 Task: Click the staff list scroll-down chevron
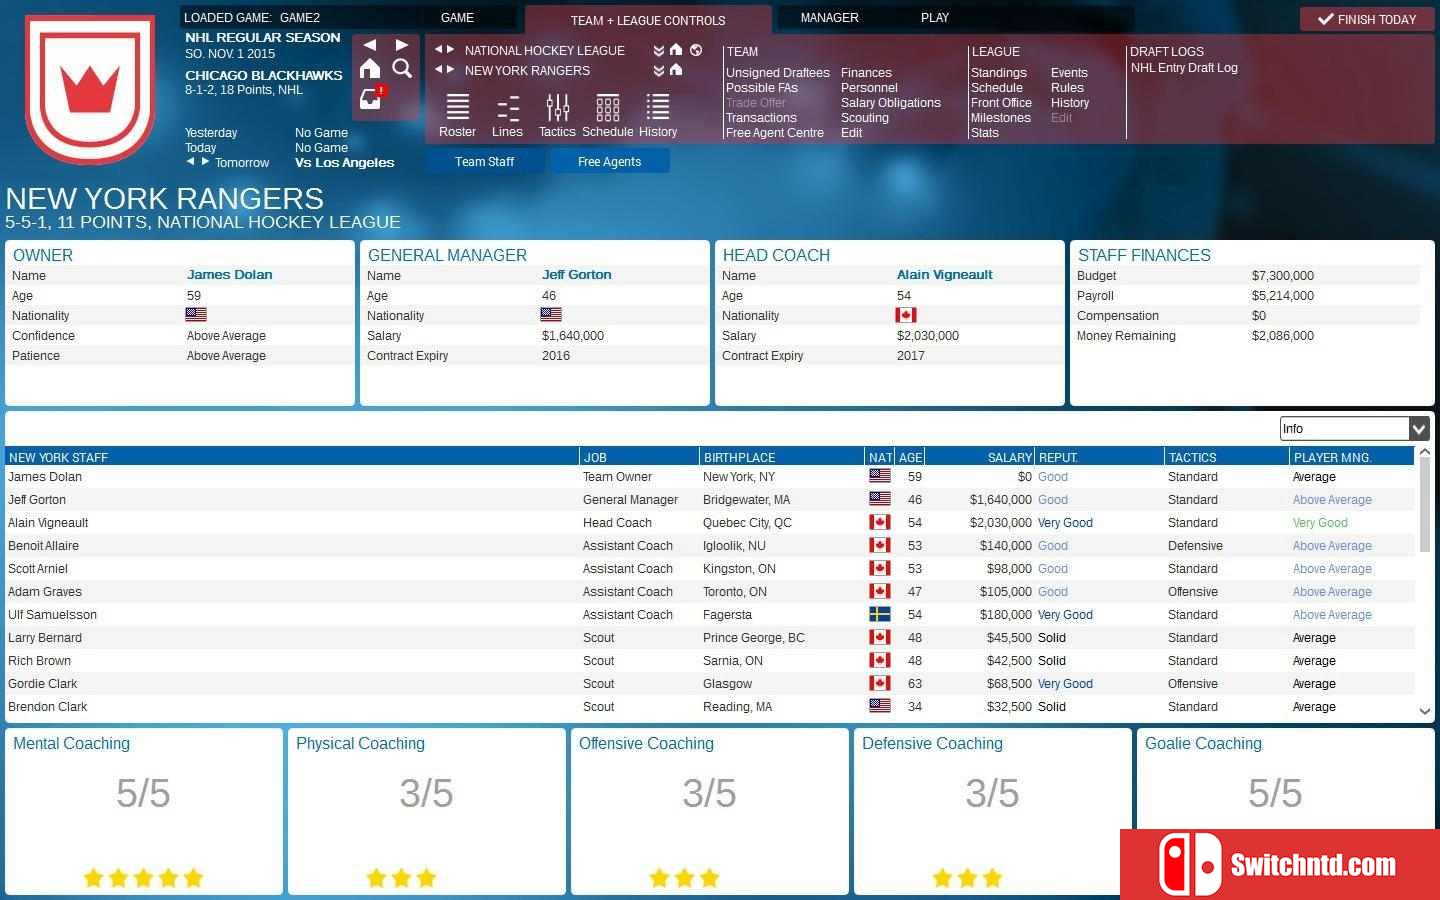pos(1424,711)
